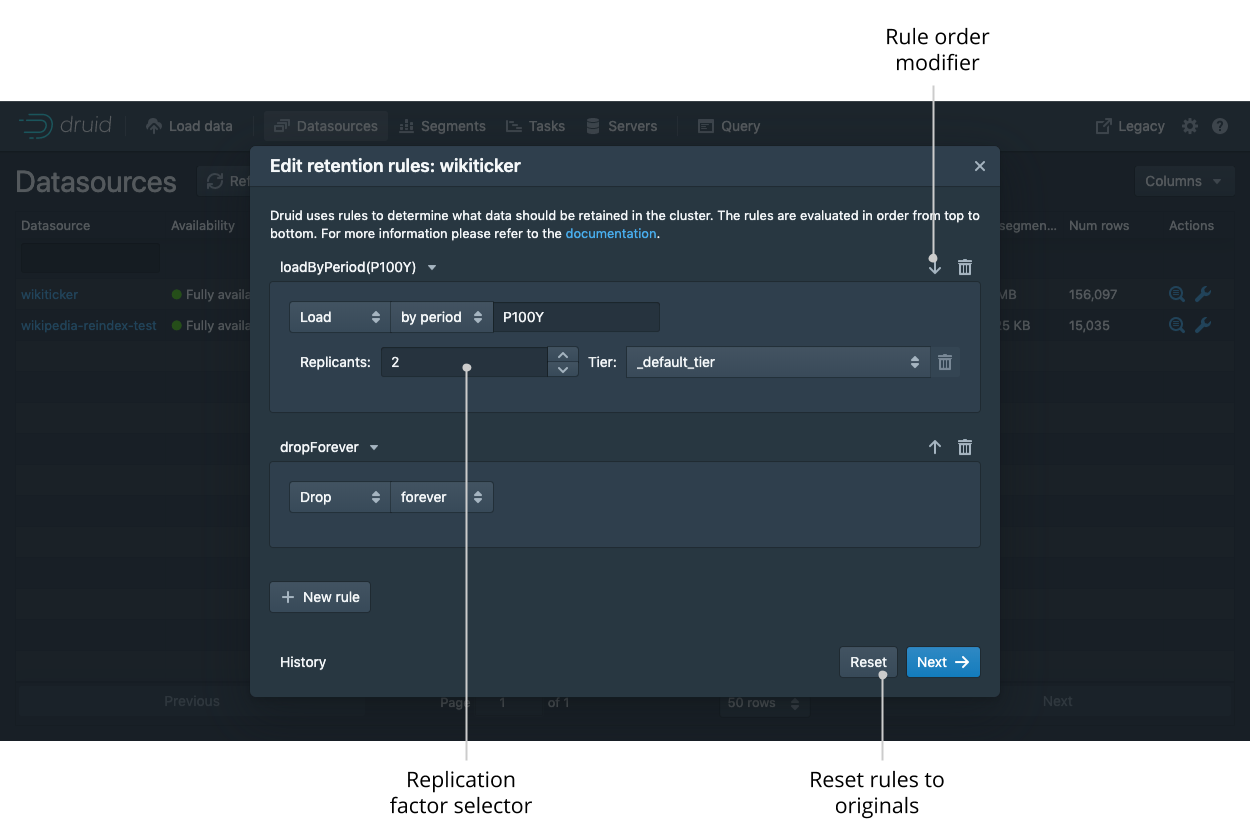This screenshot has height=840, width=1250.
Task: Click the P100Y period input field
Action: (576, 317)
